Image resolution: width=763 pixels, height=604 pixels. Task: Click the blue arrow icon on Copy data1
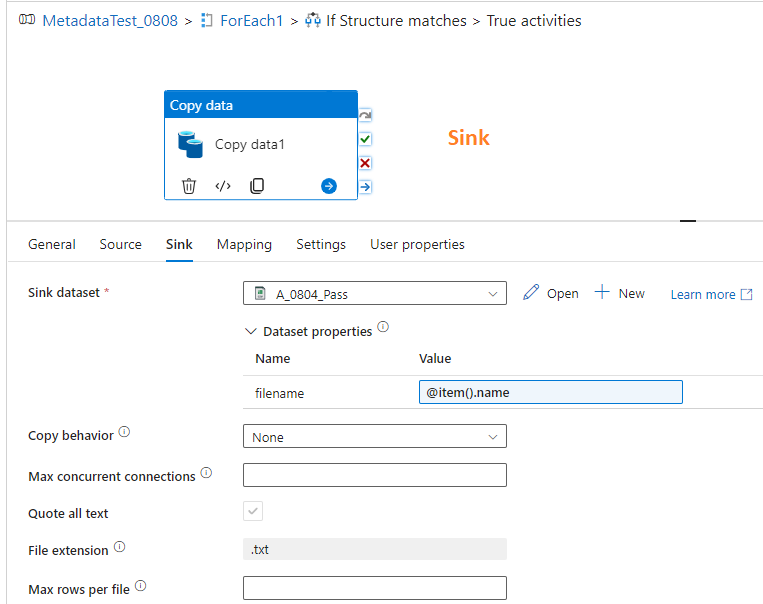click(x=329, y=186)
